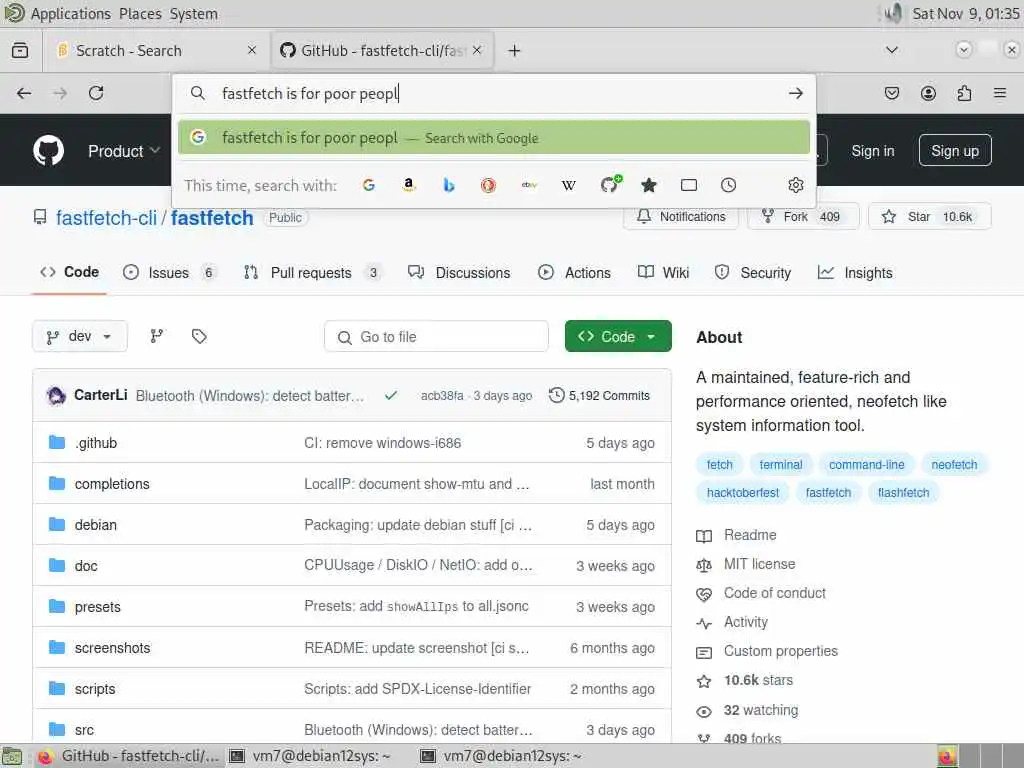The image size is (1024, 768).
Task: Expand the Product menu in the GitHub header
Action: point(124,151)
